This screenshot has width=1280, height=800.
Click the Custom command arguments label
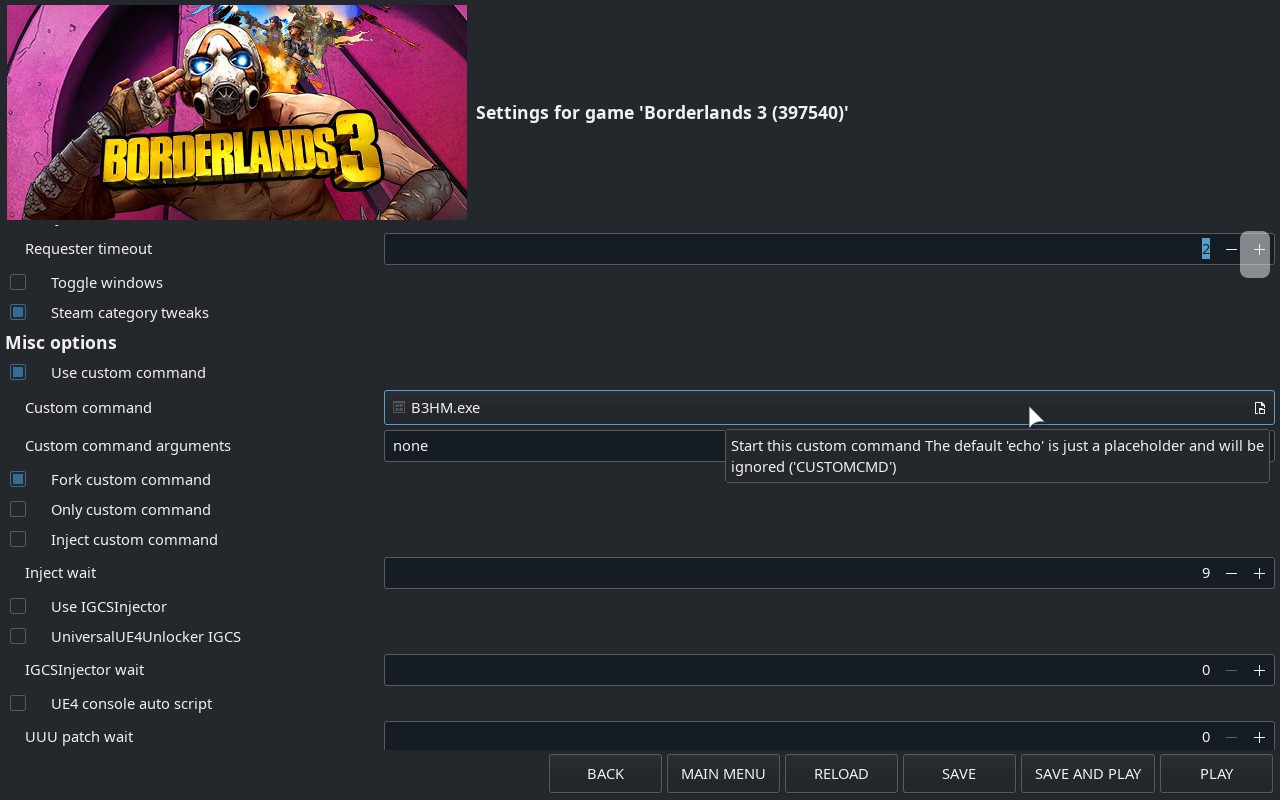128,446
